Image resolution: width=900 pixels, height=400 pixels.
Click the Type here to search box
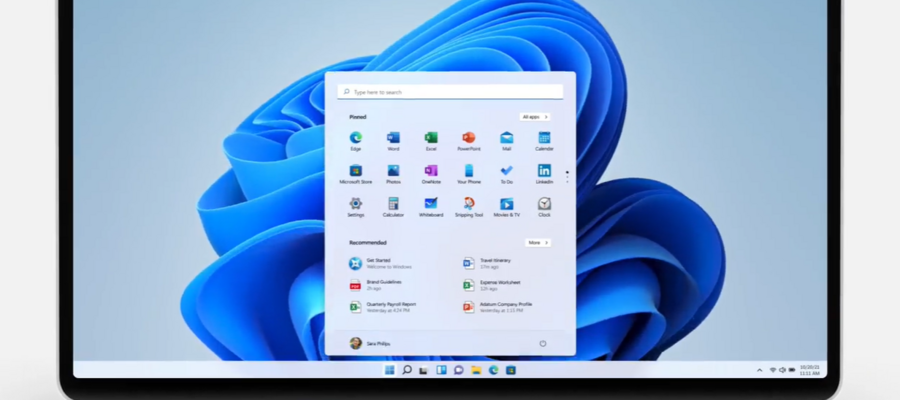[450, 92]
